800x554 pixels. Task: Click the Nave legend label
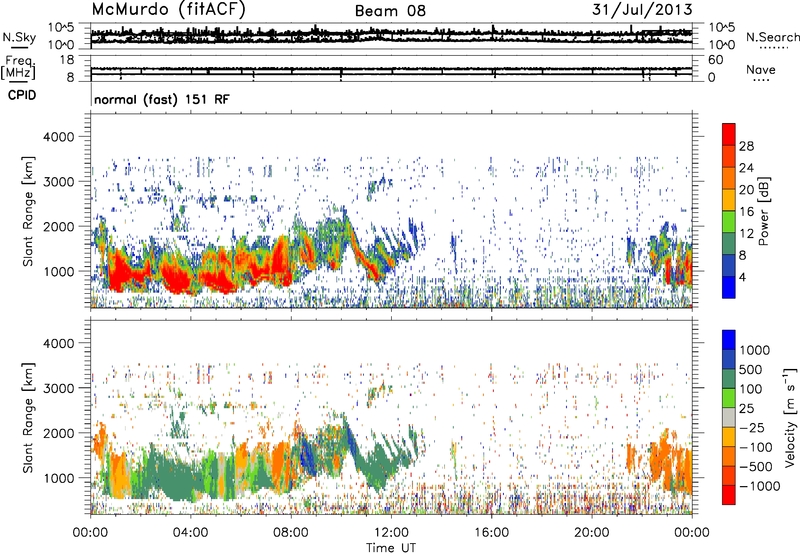coord(761,70)
